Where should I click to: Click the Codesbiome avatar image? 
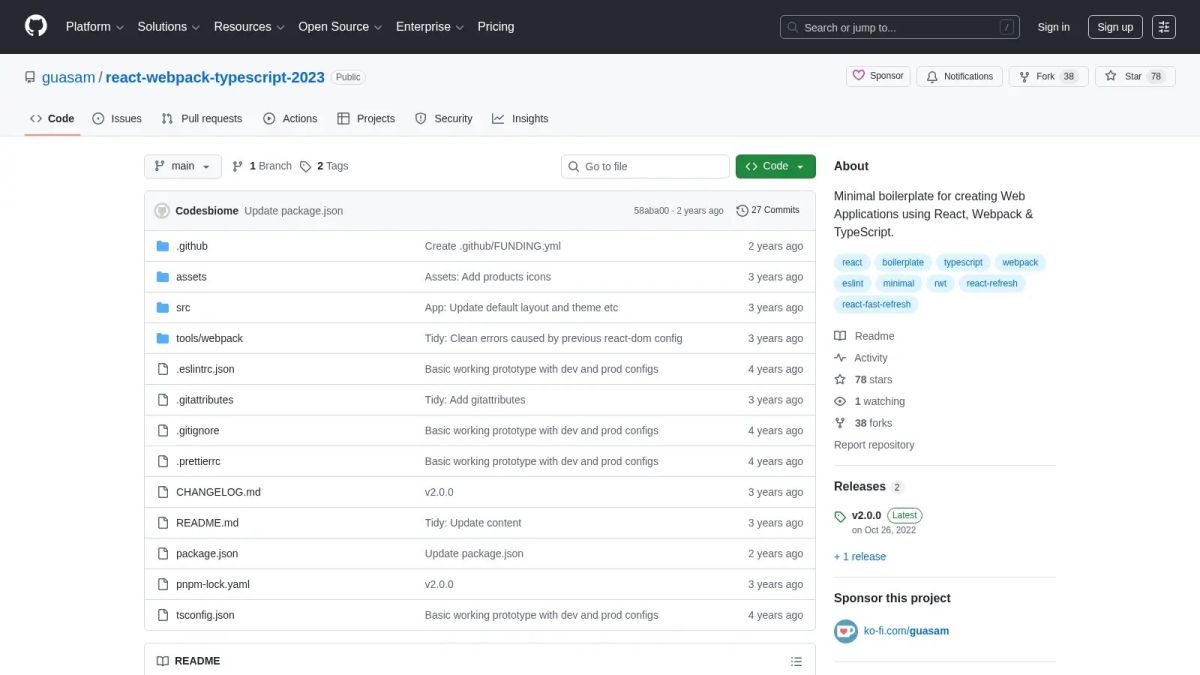pos(162,210)
